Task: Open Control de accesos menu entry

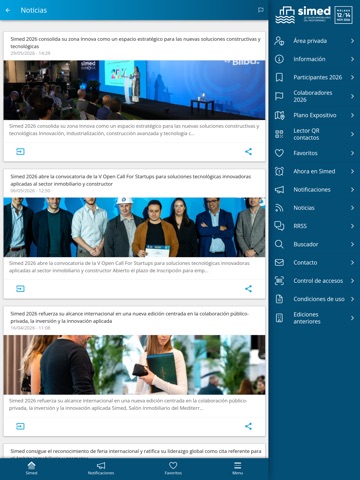Action: 314,281
